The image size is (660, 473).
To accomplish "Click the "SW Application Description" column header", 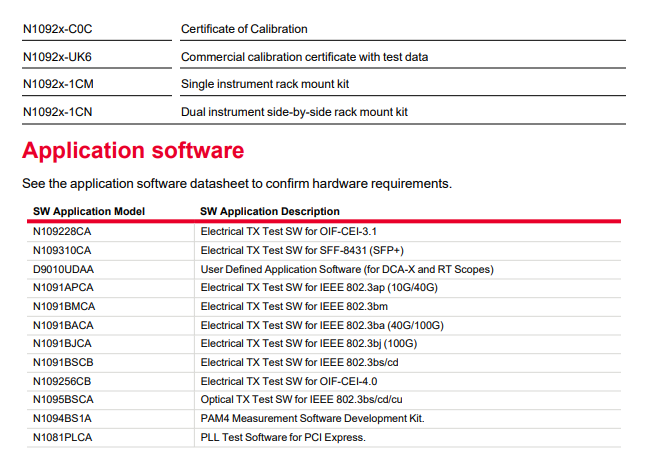I will tap(270, 211).
